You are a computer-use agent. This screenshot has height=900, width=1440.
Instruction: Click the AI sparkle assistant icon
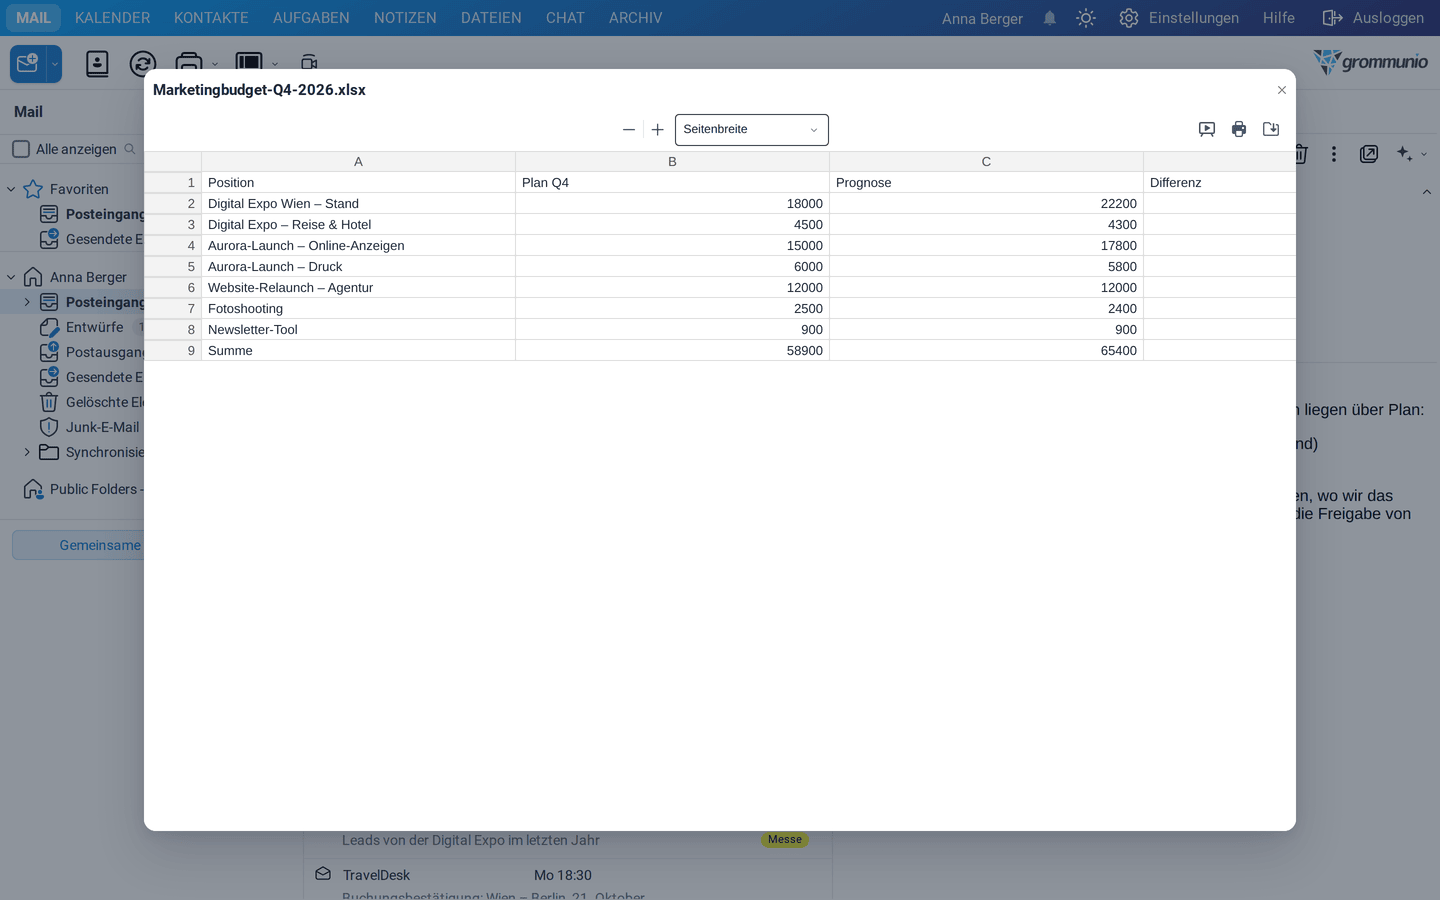coord(1405,154)
